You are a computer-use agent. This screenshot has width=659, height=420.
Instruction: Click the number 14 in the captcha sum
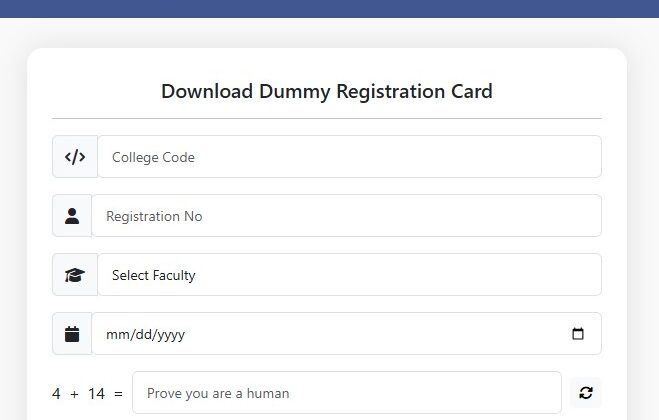pos(96,393)
